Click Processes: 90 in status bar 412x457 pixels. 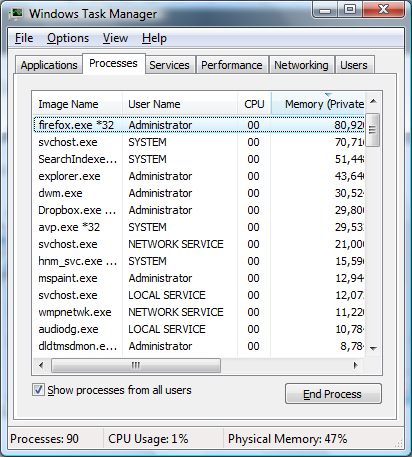coord(45,439)
